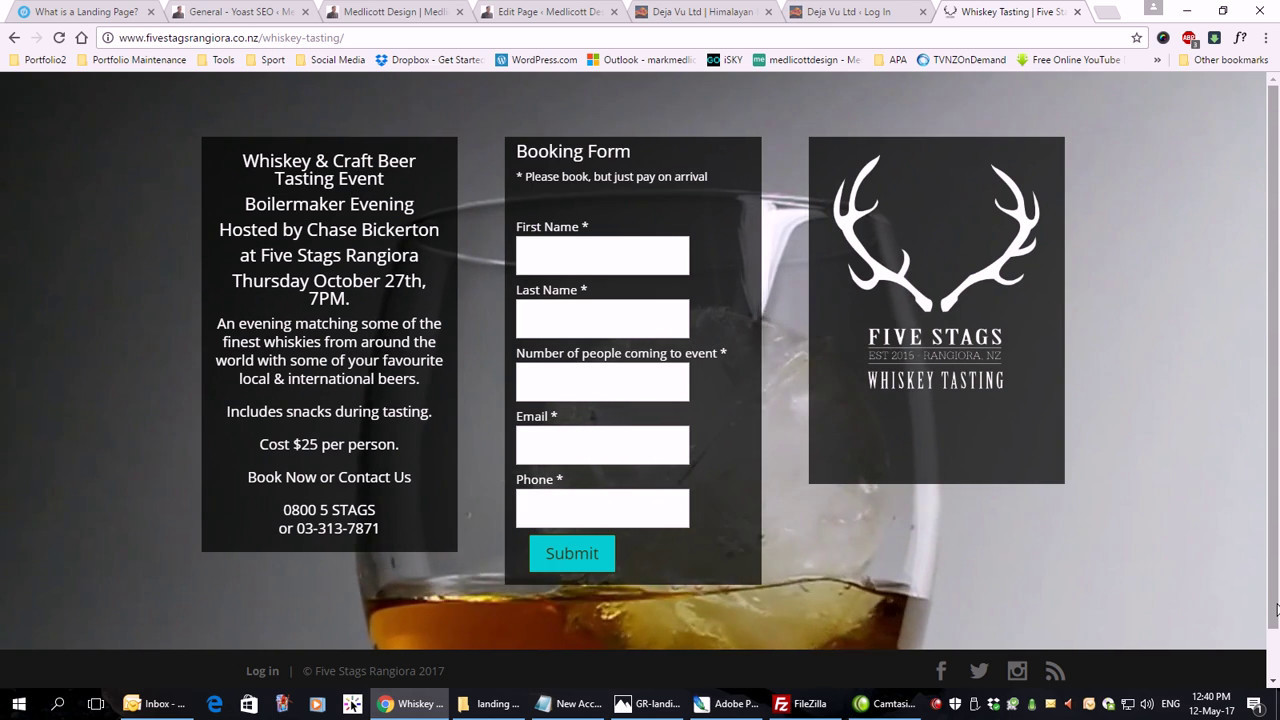
Task: Submit the booking form
Action: 572,553
